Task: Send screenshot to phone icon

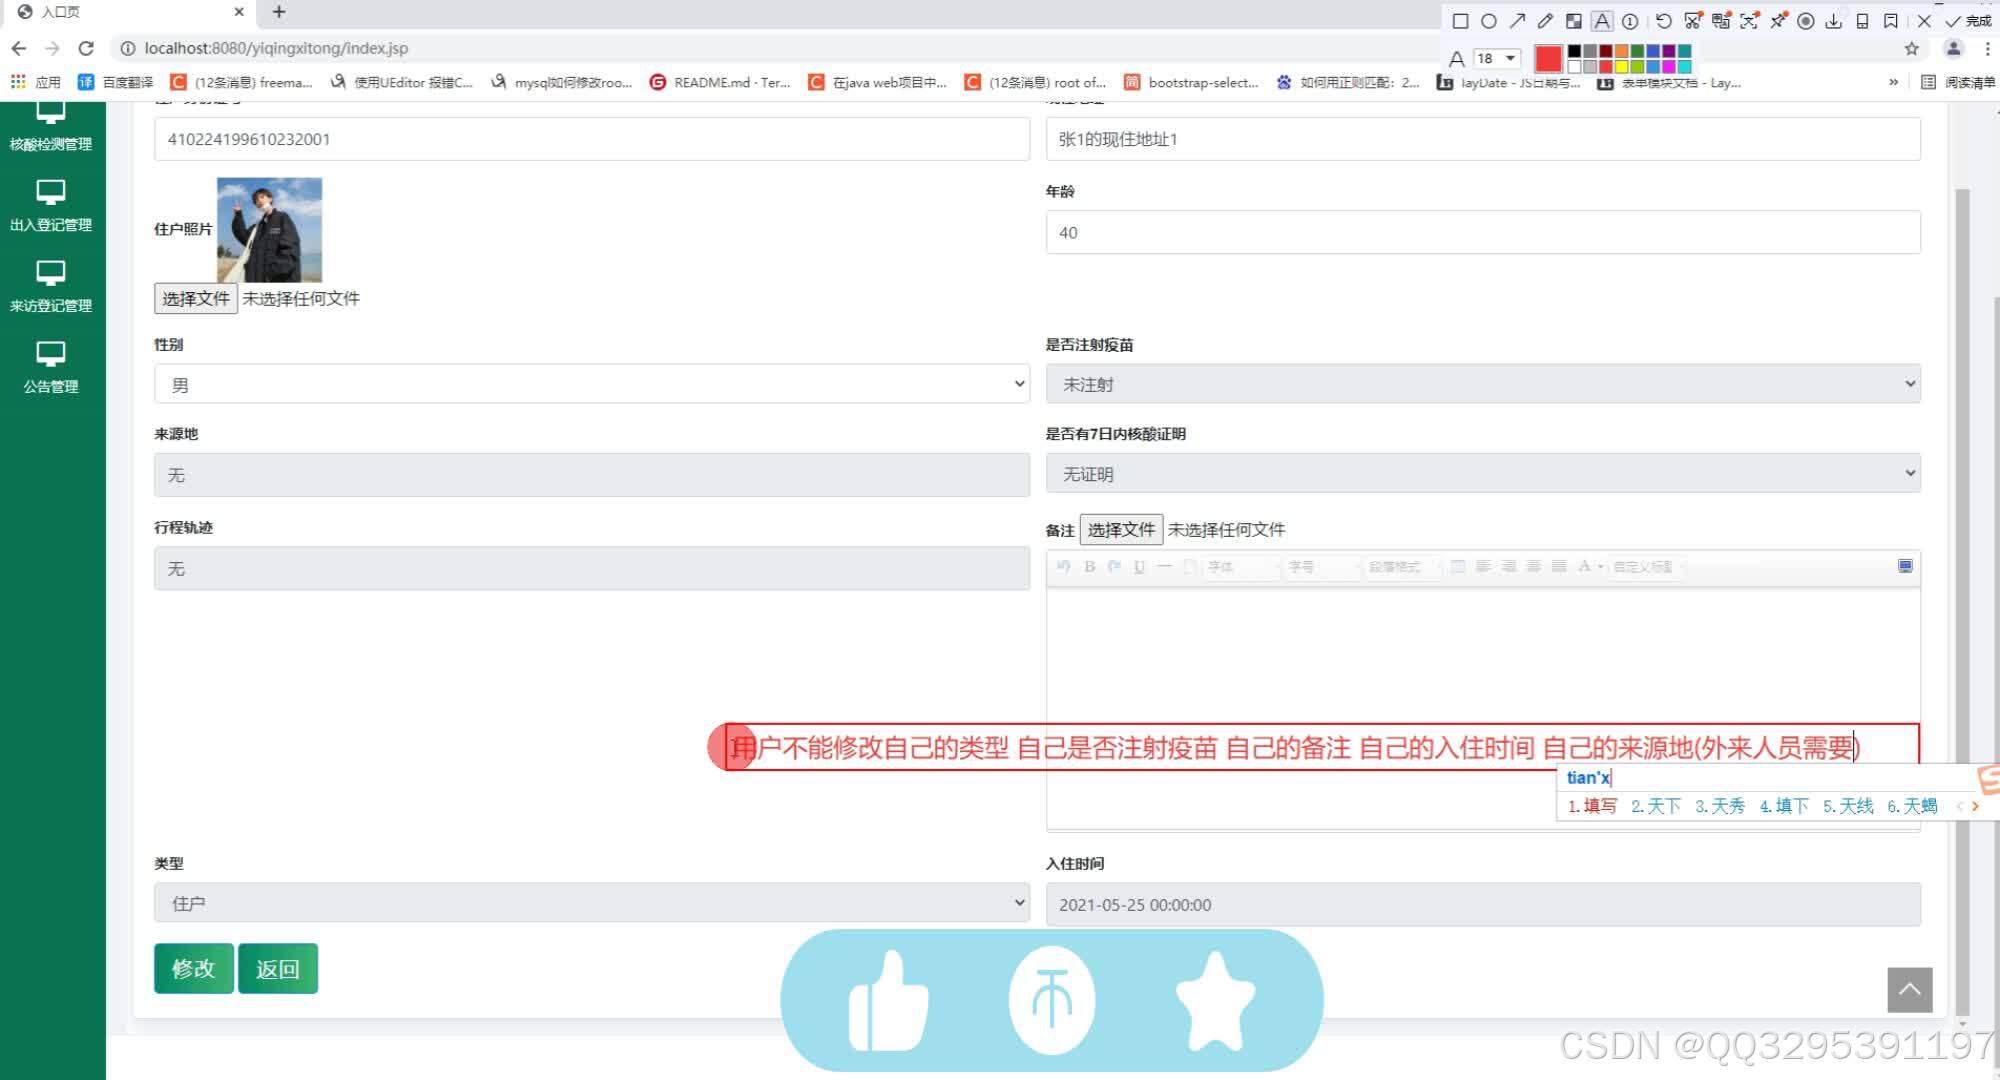Action: tap(1862, 21)
